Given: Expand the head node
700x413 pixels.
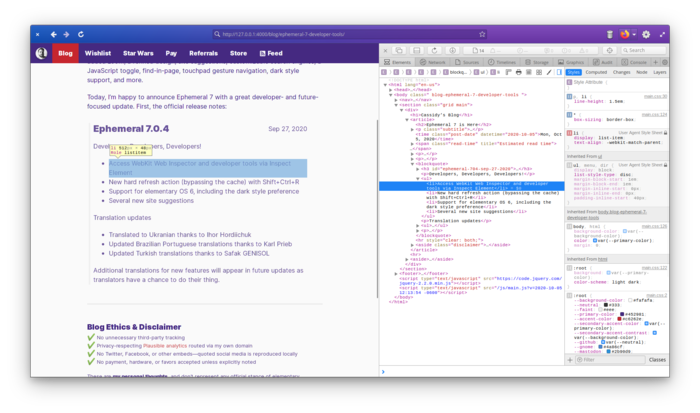Looking at the screenshot, I should [391, 90].
